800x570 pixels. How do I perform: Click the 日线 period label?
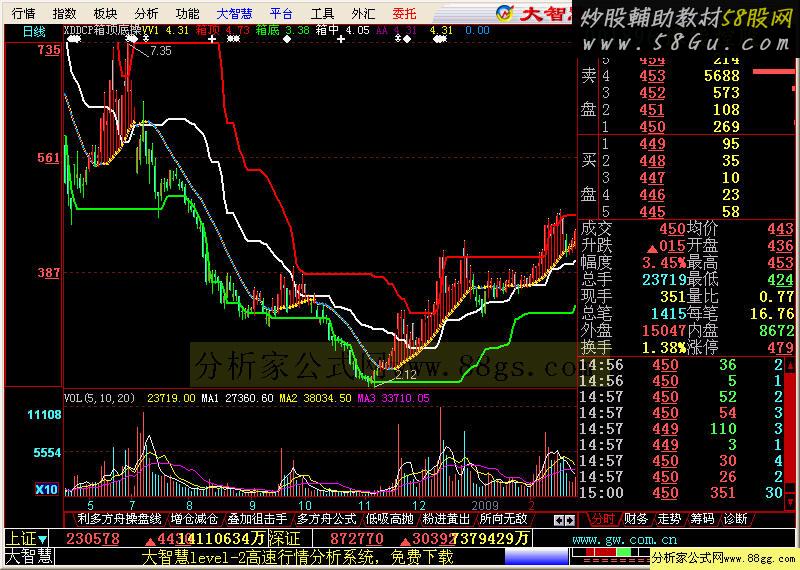pos(34,32)
